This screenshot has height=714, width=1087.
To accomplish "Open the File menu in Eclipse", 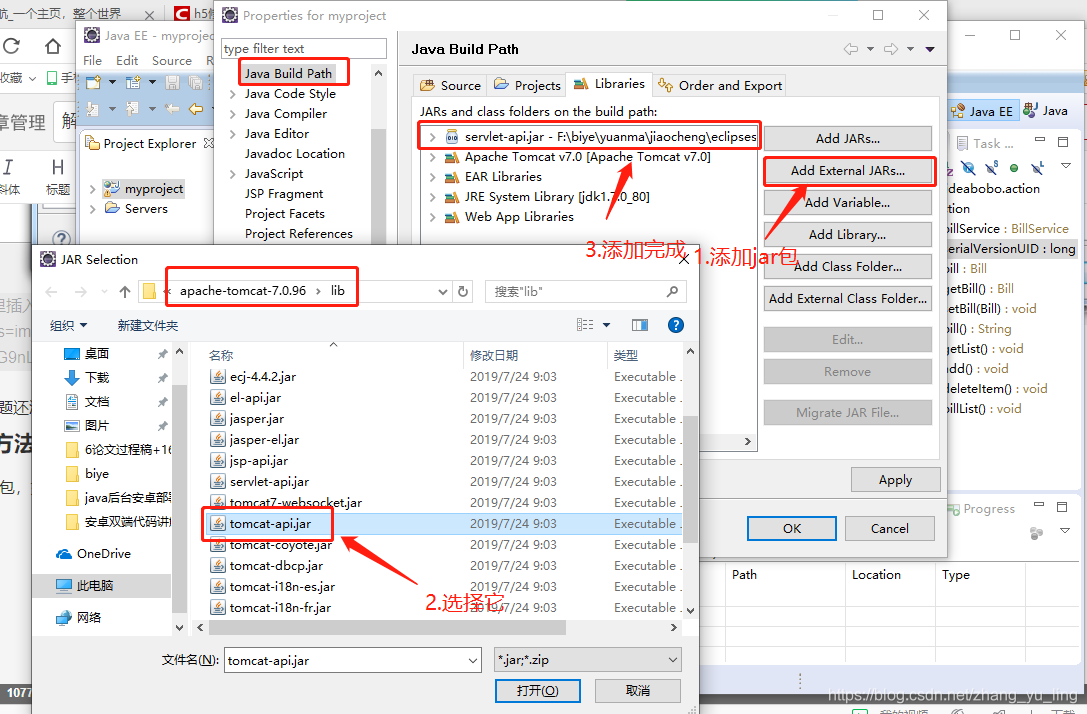I will coord(92,60).
